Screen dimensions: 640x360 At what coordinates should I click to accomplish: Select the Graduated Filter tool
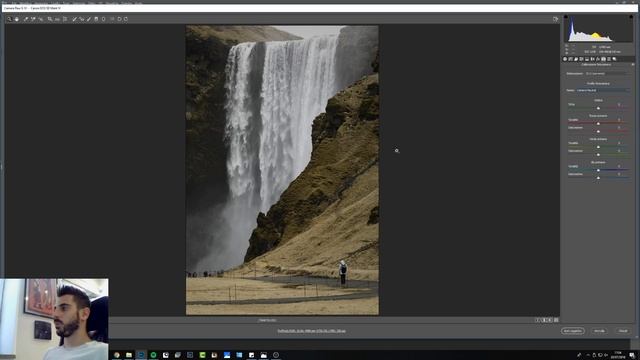pos(96,19)
